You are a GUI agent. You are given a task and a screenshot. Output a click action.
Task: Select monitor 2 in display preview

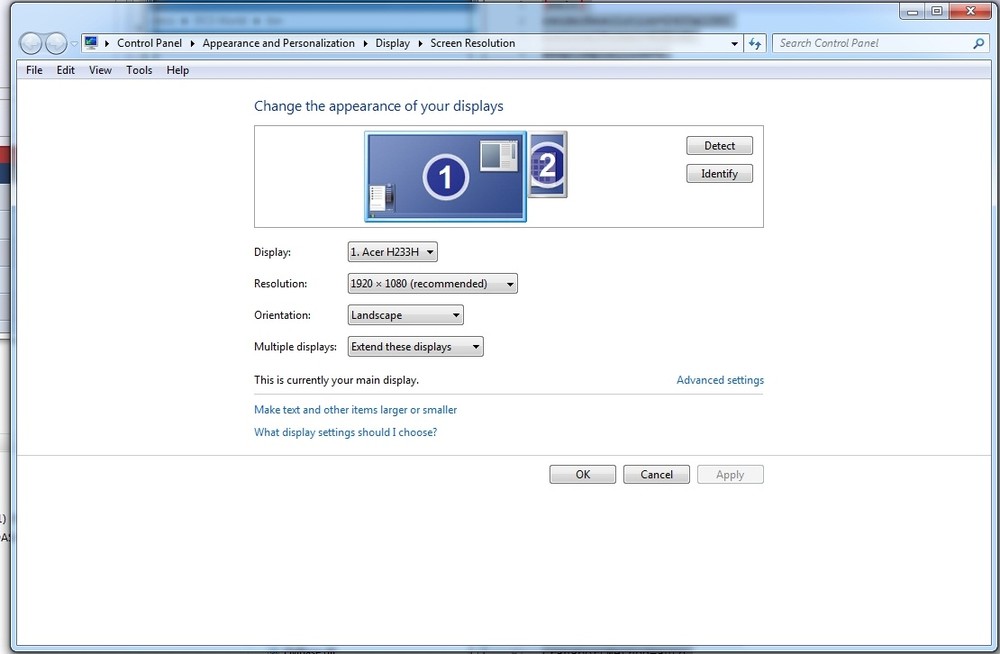tap(548, 165)
